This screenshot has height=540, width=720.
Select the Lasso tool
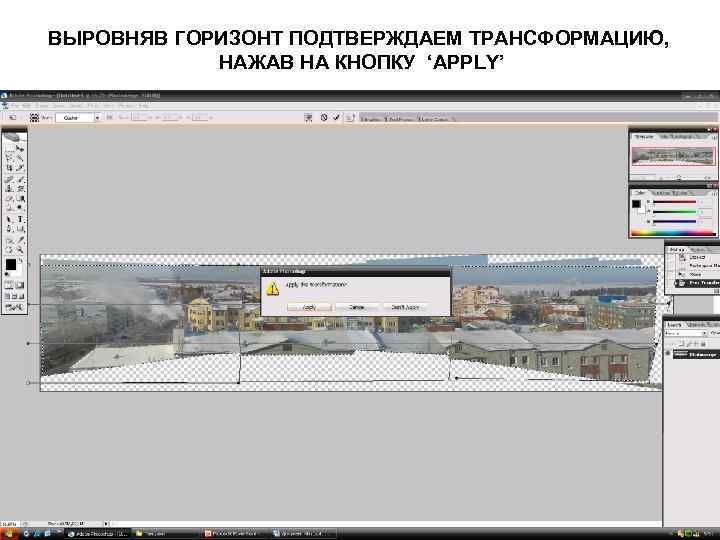(9, 158)
